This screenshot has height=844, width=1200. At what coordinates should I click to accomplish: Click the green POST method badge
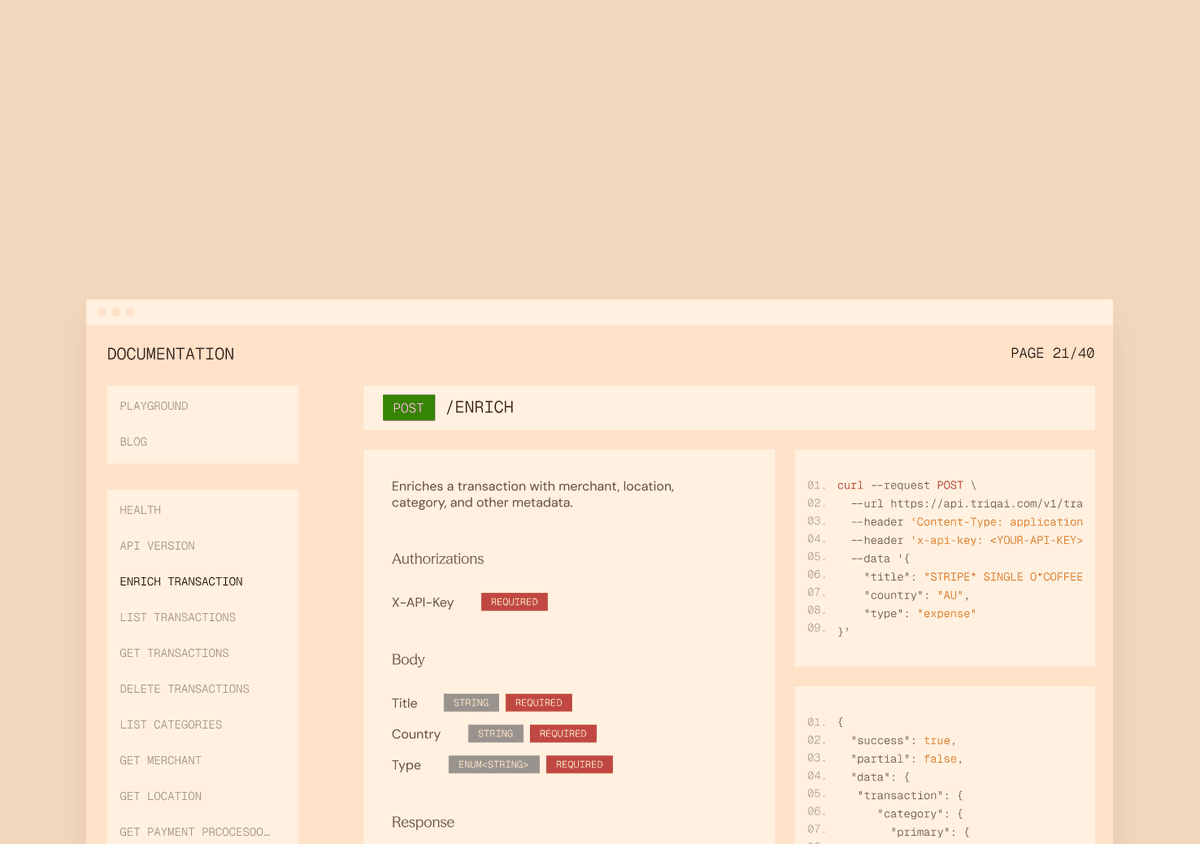click(x=408, y=408)
